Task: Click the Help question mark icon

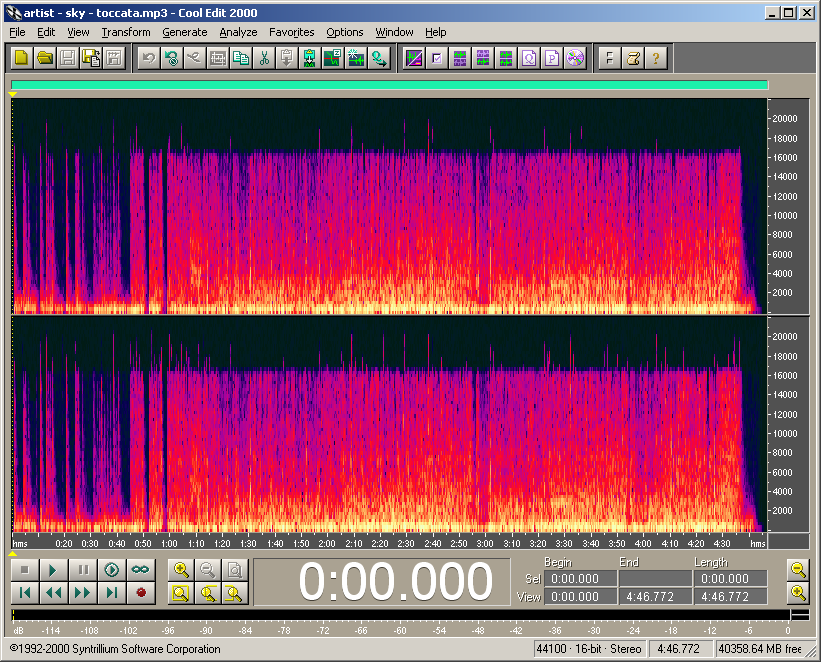Action: (654, 58)
